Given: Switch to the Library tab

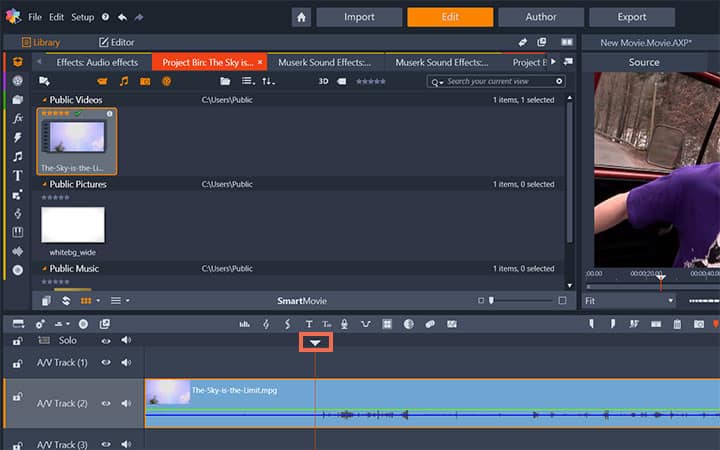Looking at the screenshot, I should pyautogui.click(x=41, y=42).
